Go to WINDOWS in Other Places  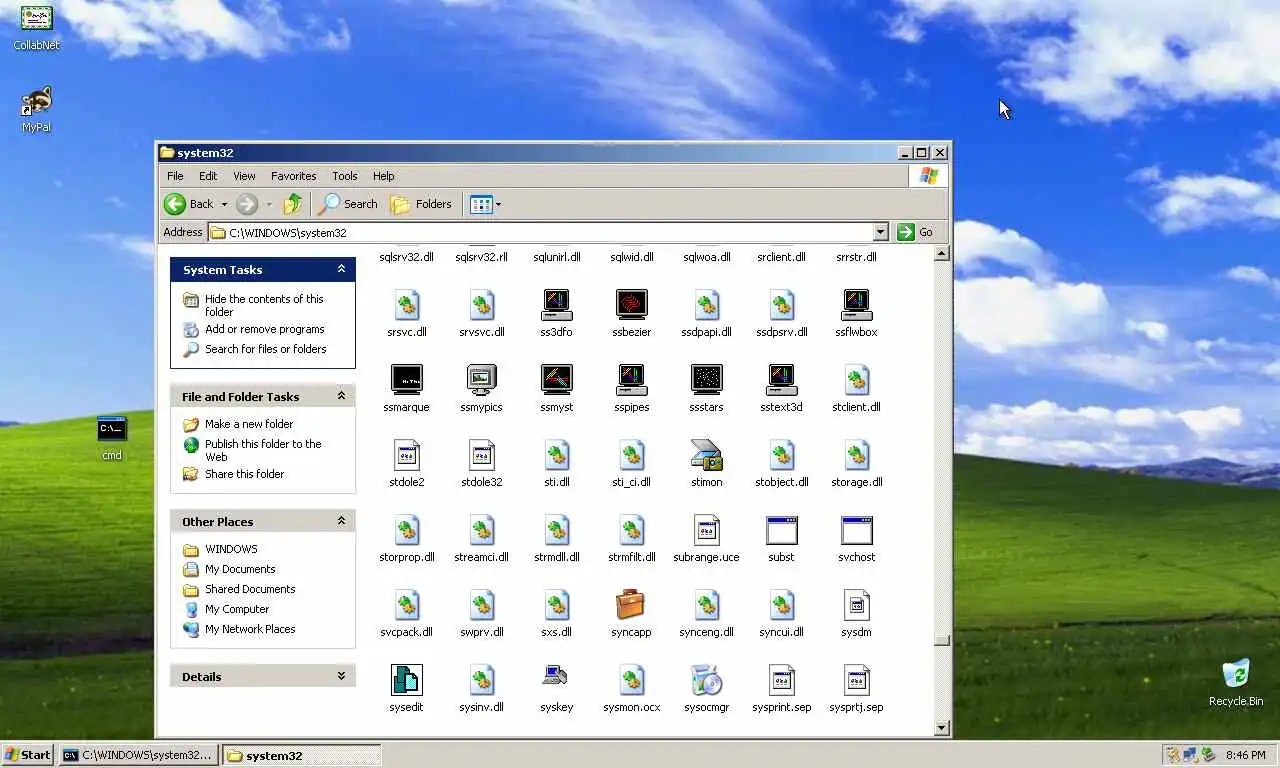pos(231,549)
